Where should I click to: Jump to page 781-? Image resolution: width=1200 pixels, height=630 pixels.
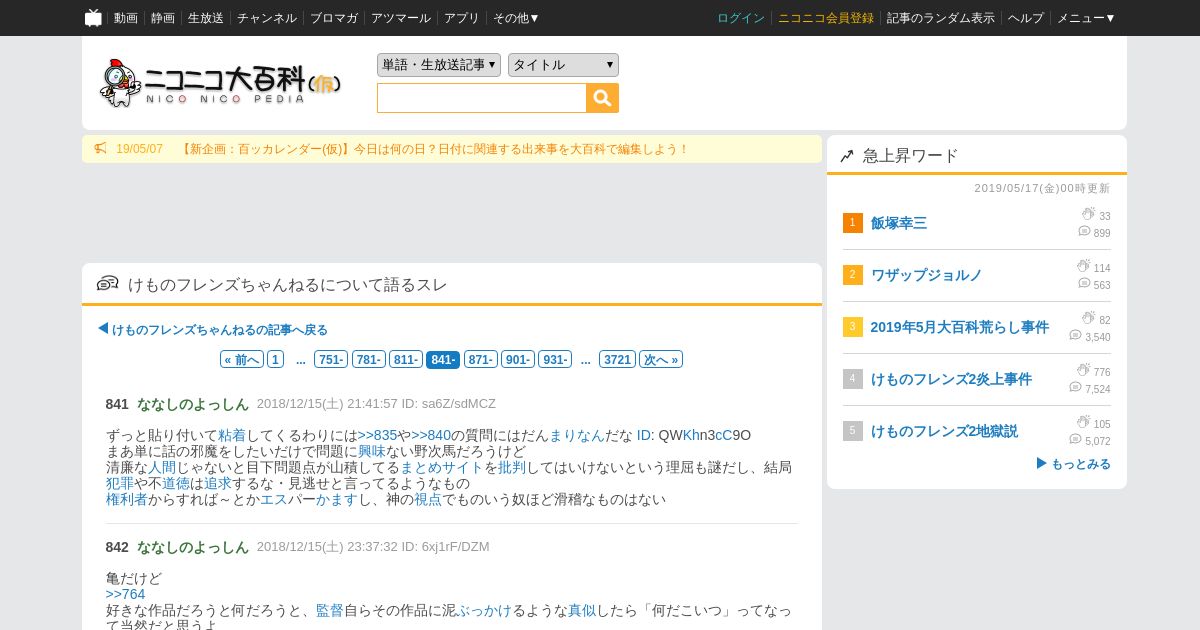point(368,360)
